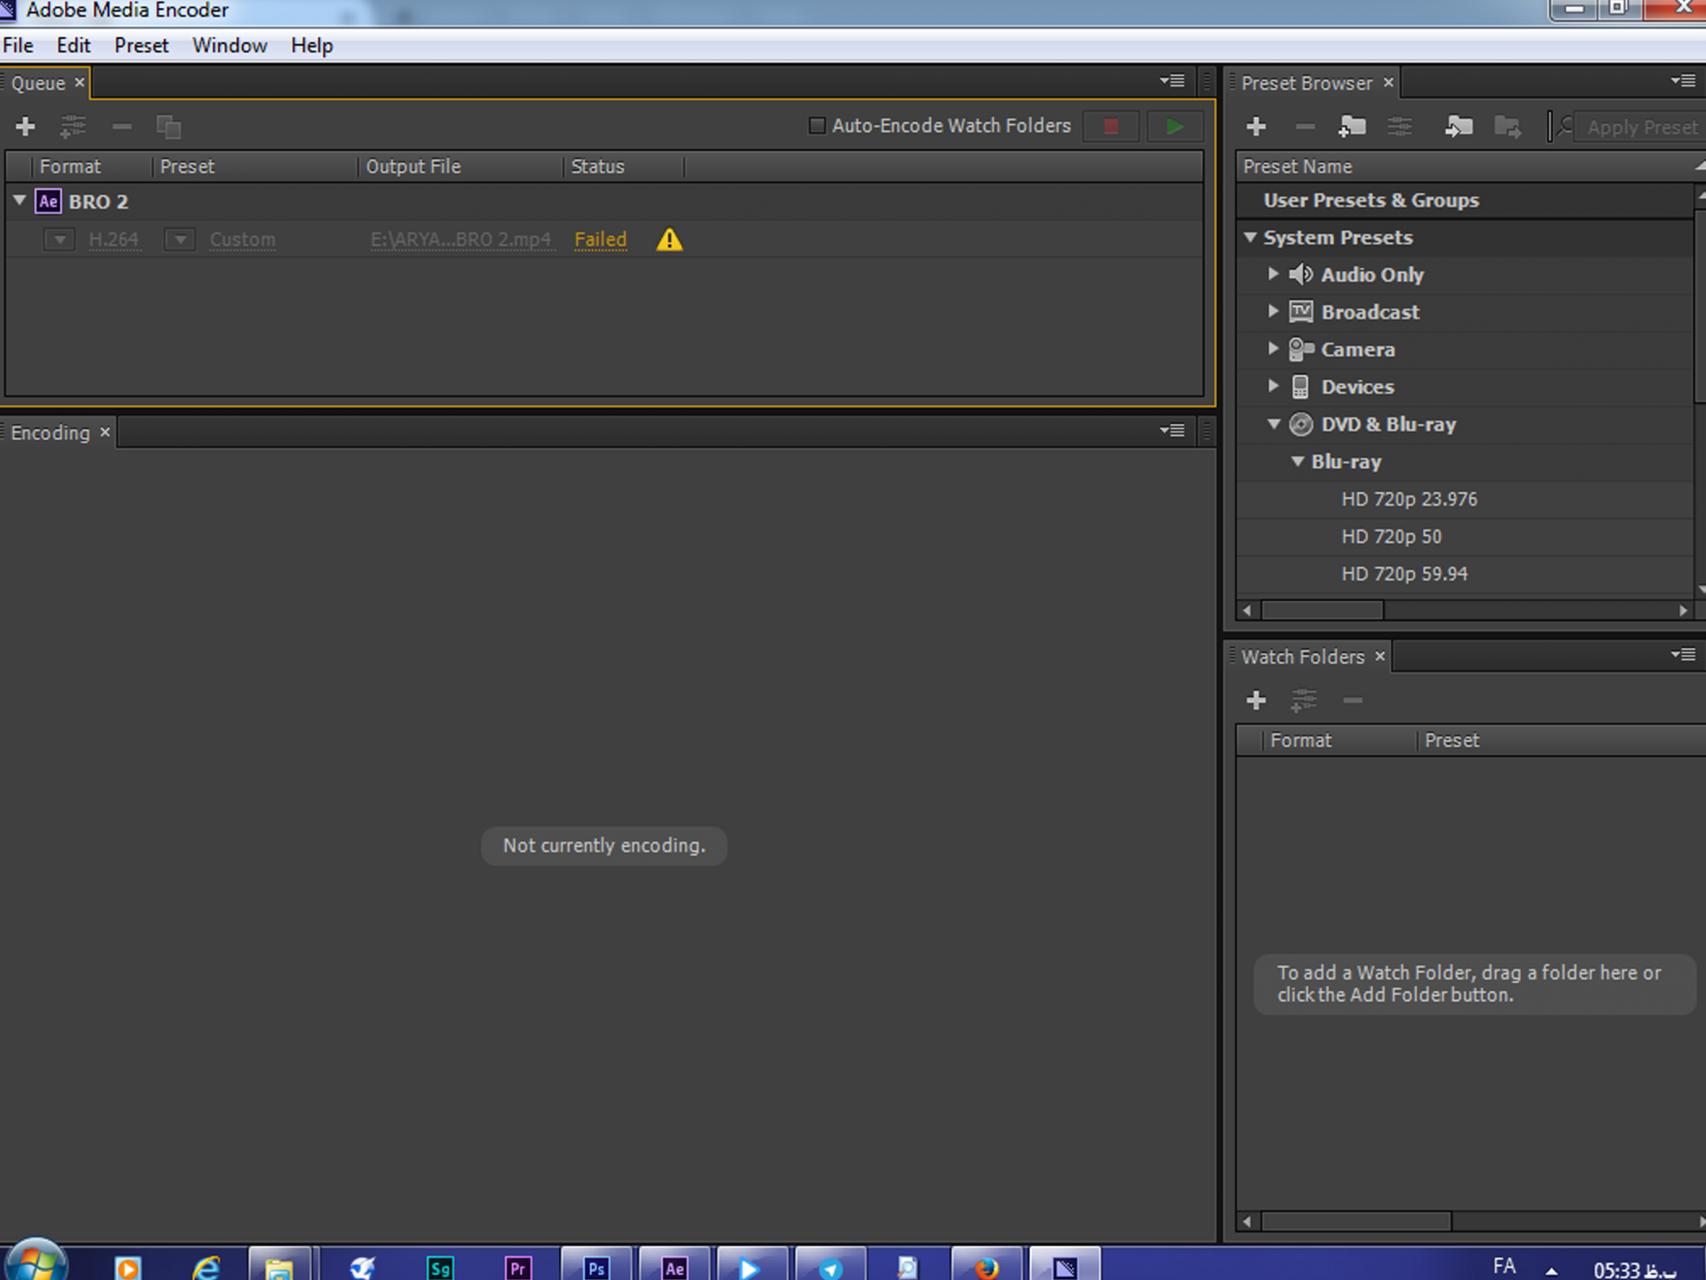The width and height of the screenshot is (1706, 1280).
Task: Collapse the DVD & Blu-ray presets
Action: (1274, 424)
